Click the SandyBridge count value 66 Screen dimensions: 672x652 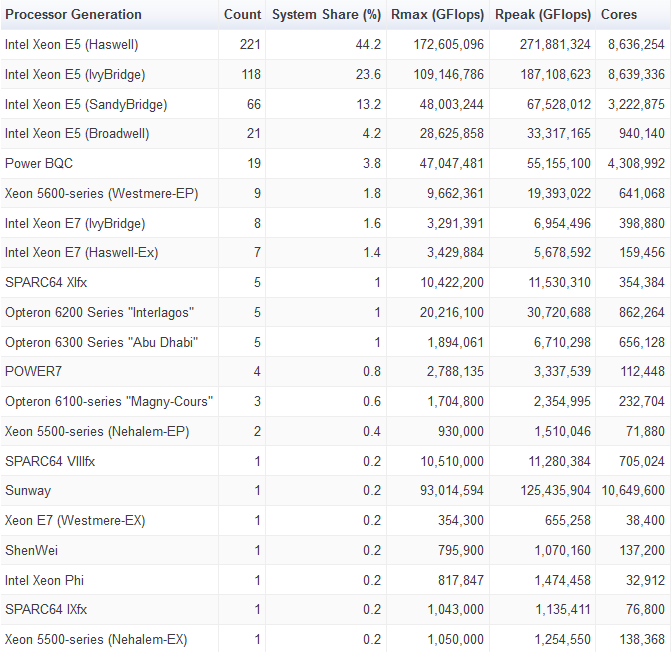[x=254, y=104]
